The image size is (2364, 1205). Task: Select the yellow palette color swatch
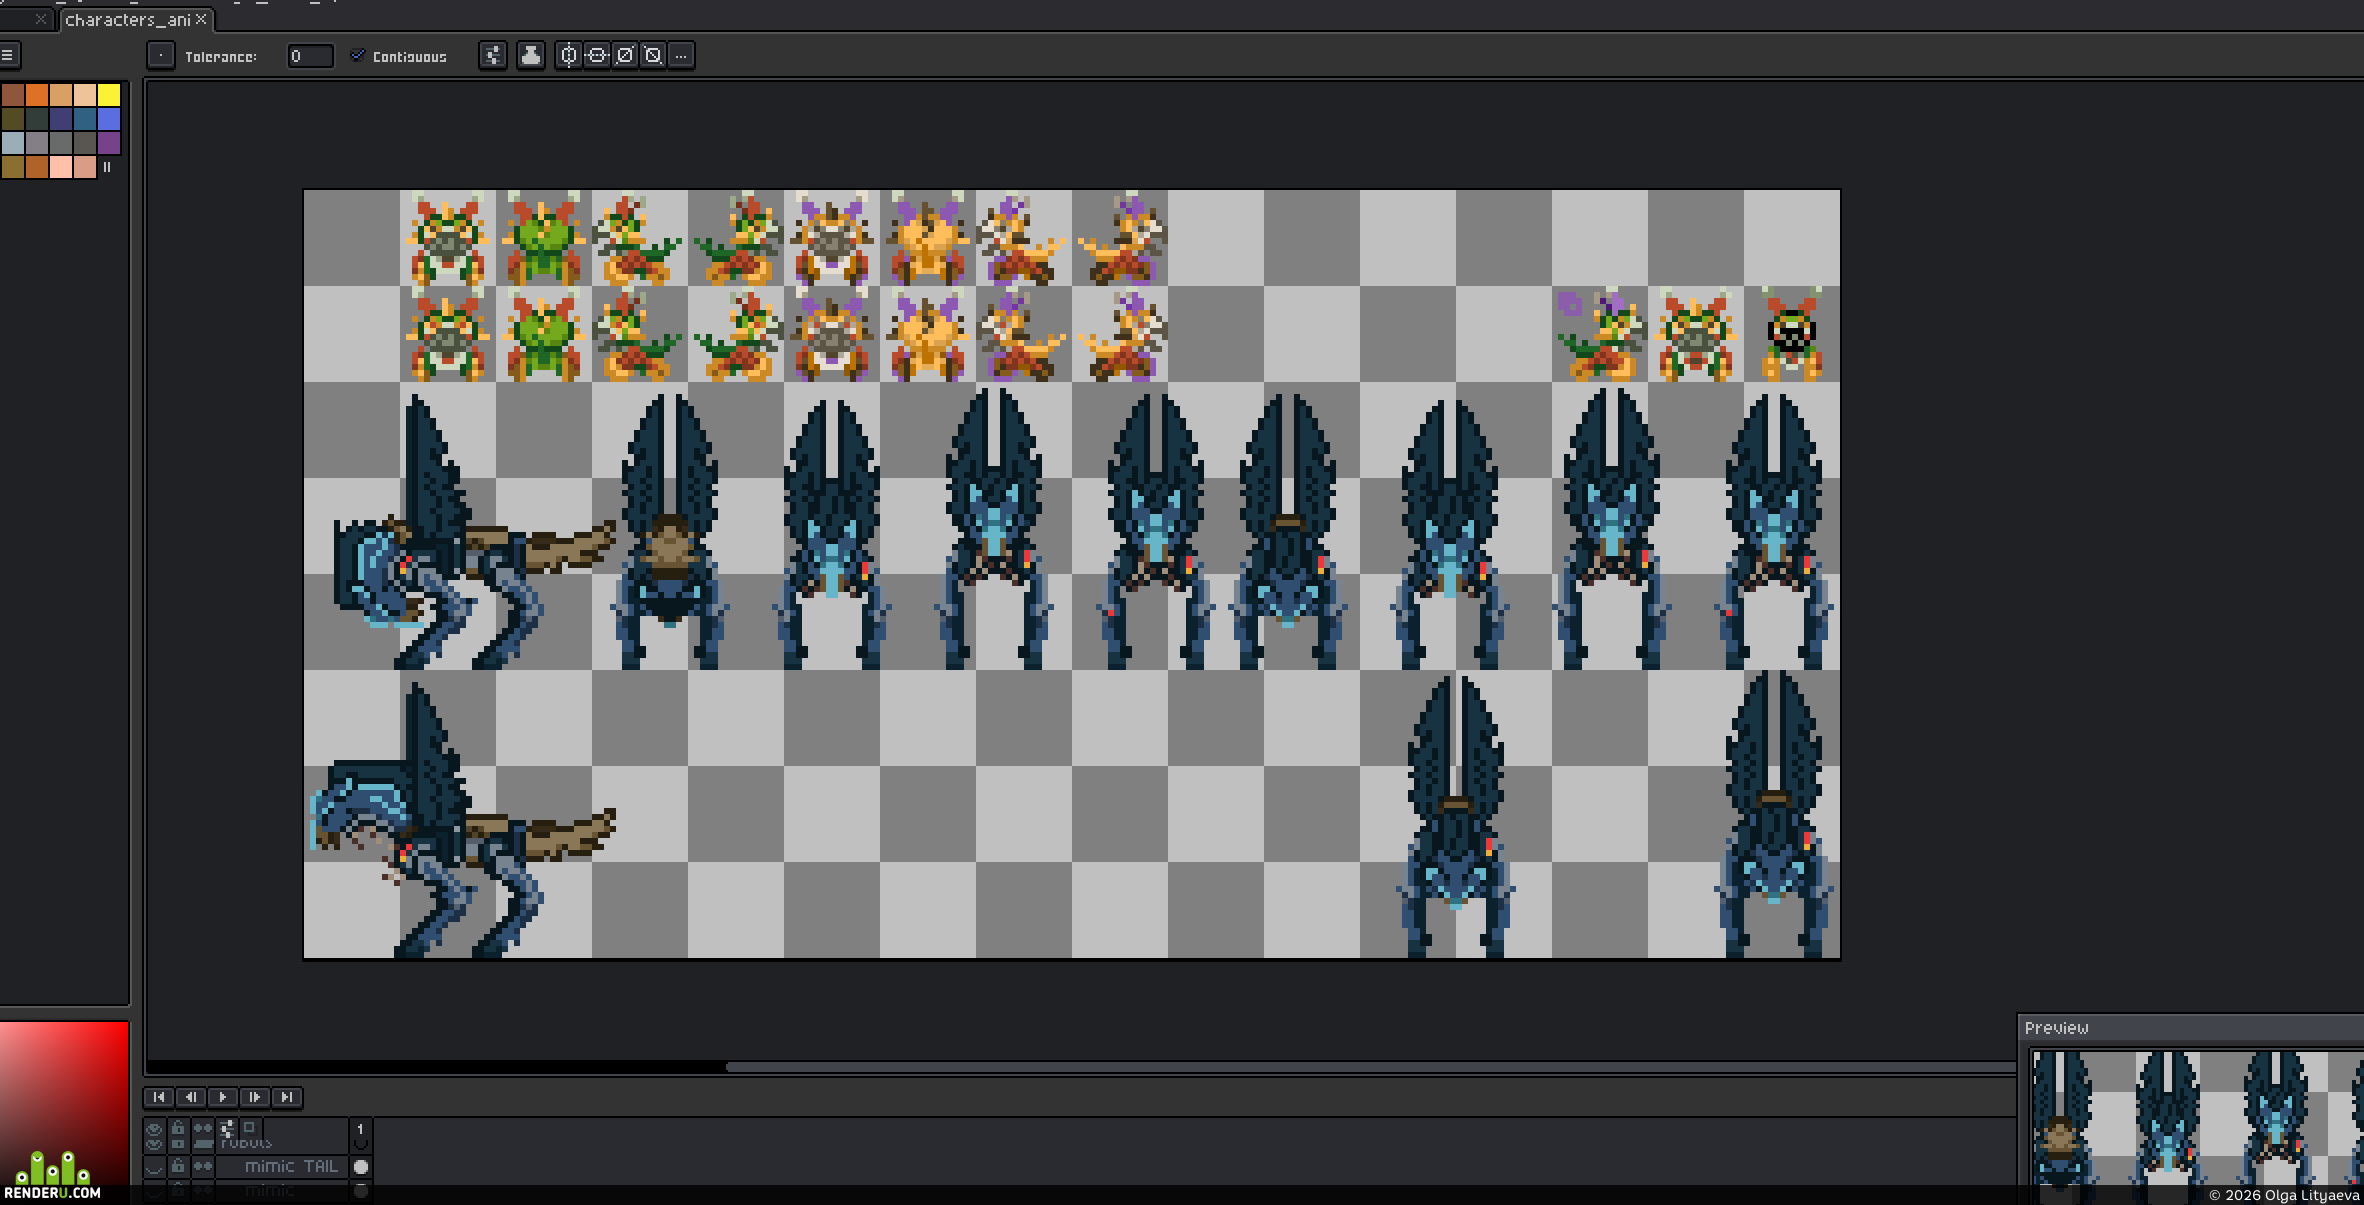pos(109,95)
